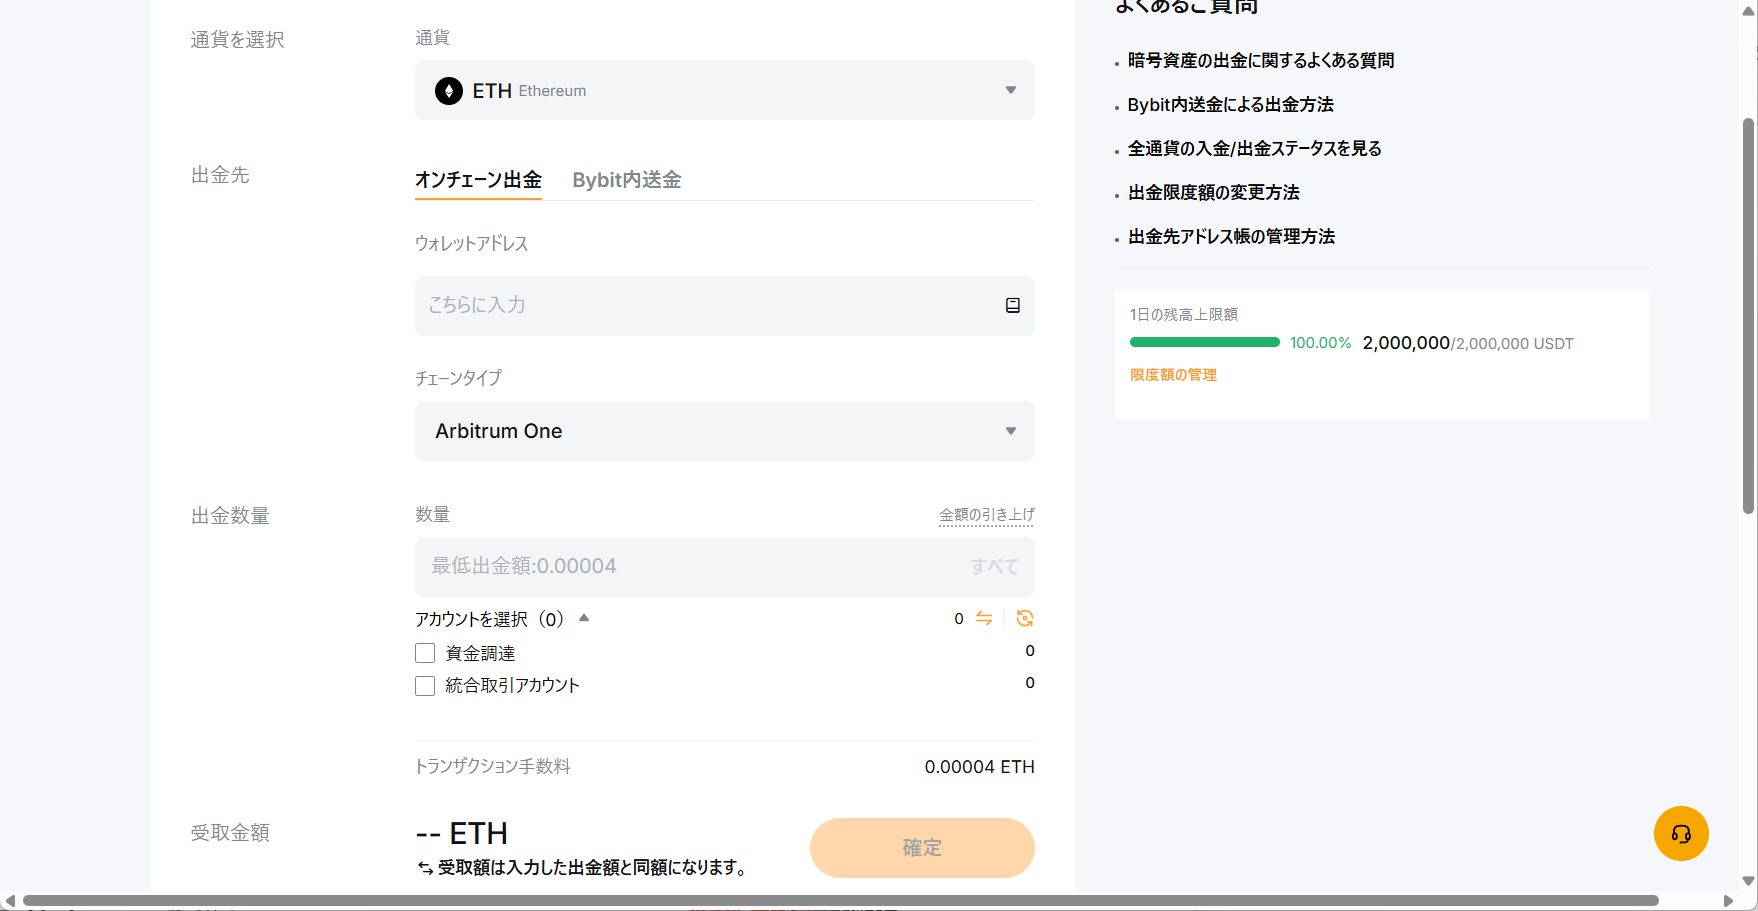Screen dimensions: 1758x911
Task: Click the 確定 confirm button
Action: pyautogui.click(x=921, y=848)
